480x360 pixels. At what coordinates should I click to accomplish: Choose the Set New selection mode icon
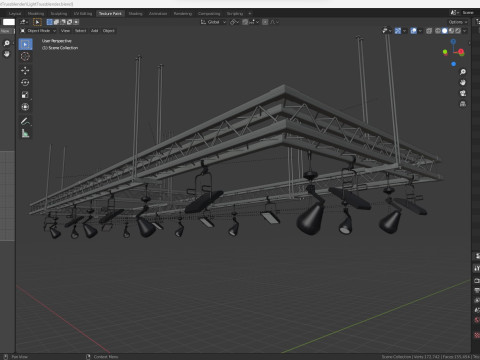click(50, 22)
